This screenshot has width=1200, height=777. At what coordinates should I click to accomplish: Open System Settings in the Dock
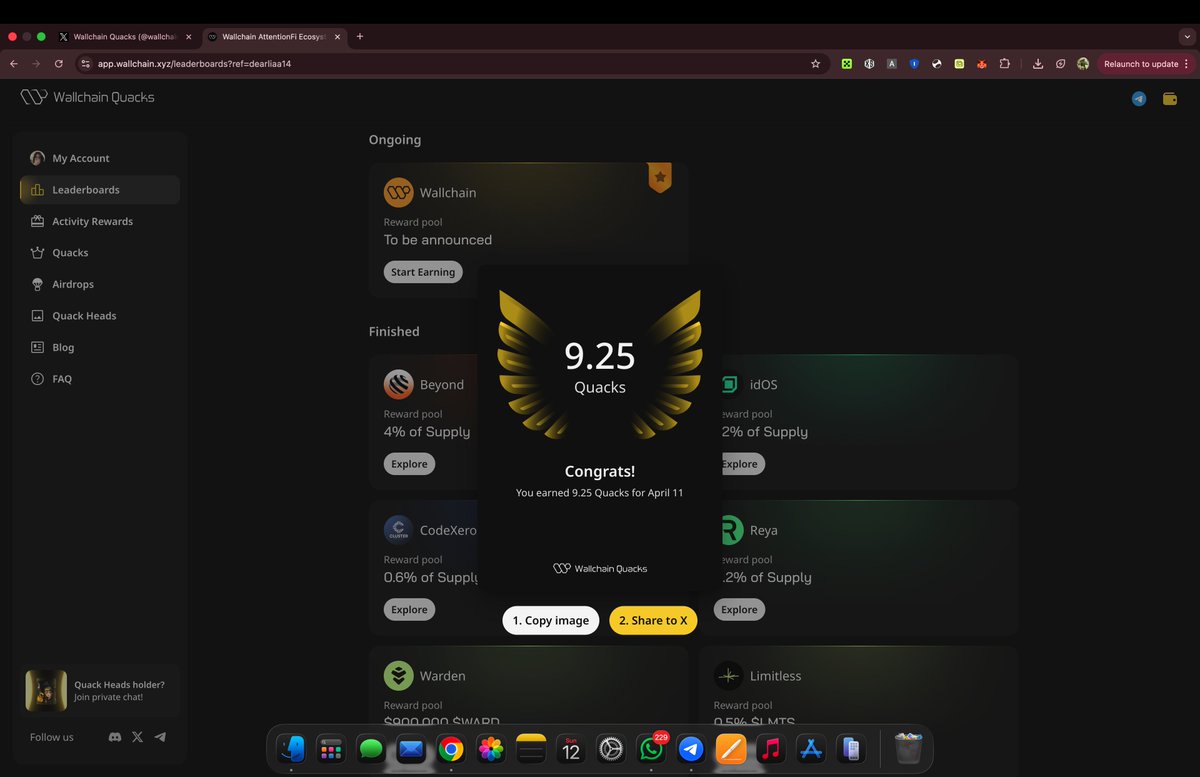pyautogui.click(x=611, y=749)
